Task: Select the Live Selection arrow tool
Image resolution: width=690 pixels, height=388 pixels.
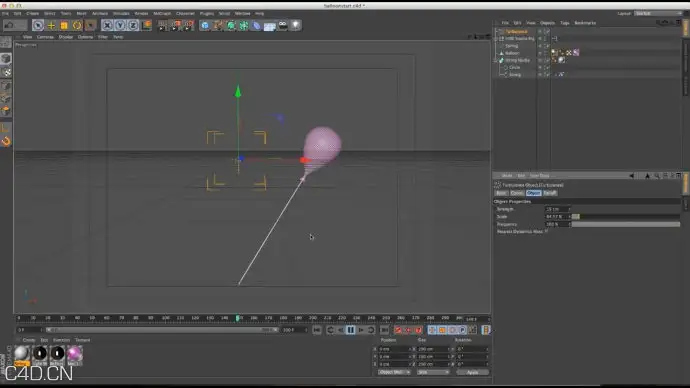Action: coord(38,26)
